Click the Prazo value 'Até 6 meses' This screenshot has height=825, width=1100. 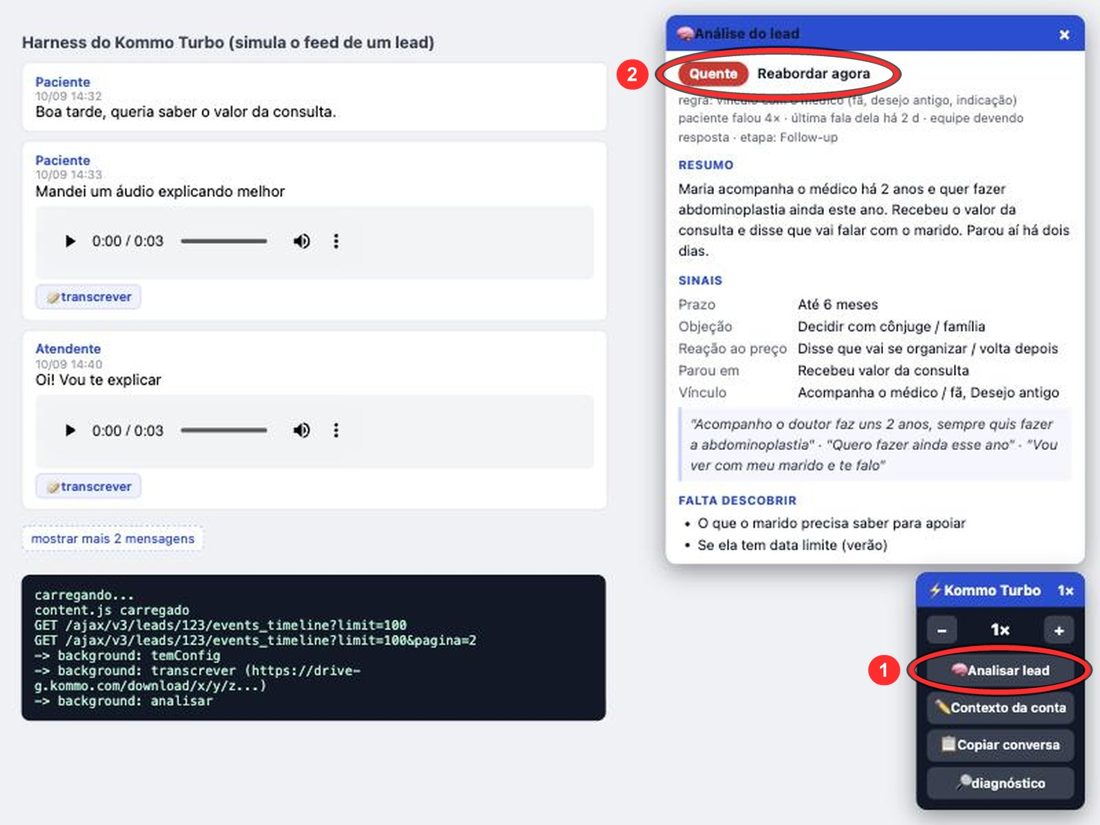838,304
